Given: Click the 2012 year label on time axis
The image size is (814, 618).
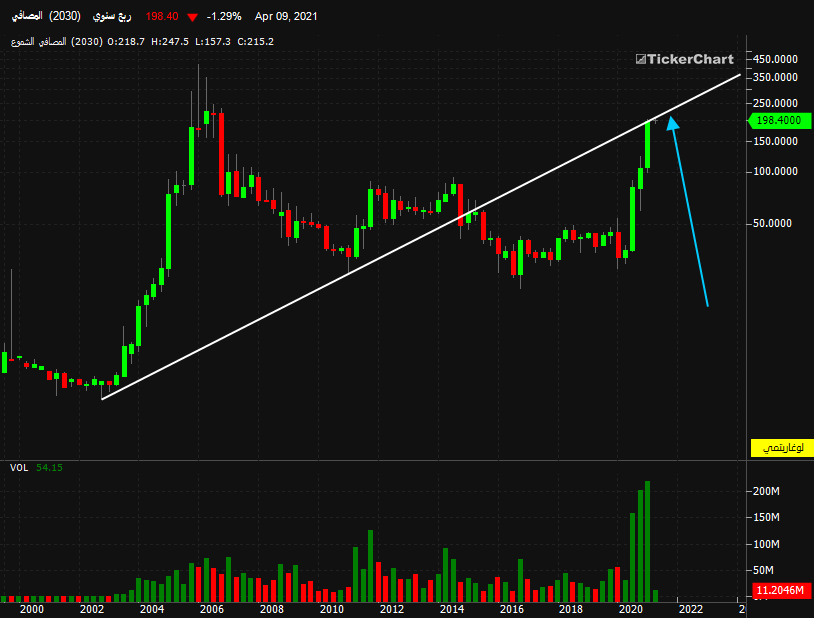Looking at the screenshot, I should point(391,609).
